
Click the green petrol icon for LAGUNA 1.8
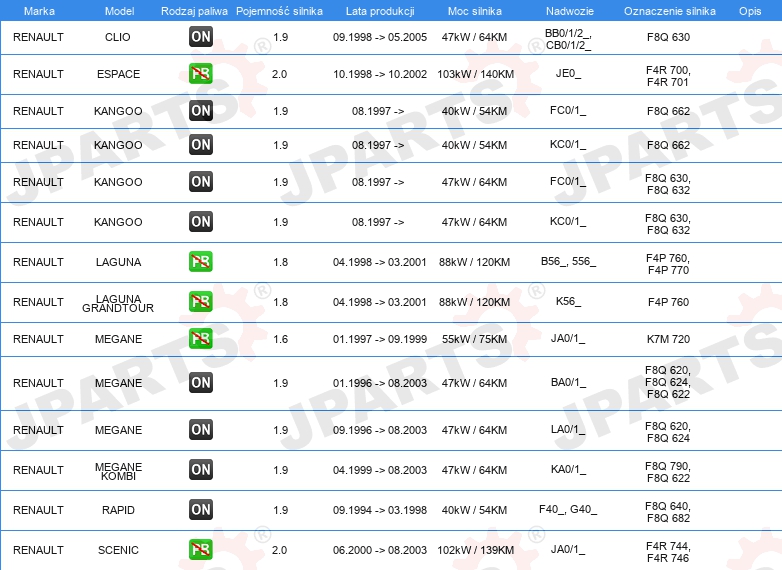[x=200, y=262]
